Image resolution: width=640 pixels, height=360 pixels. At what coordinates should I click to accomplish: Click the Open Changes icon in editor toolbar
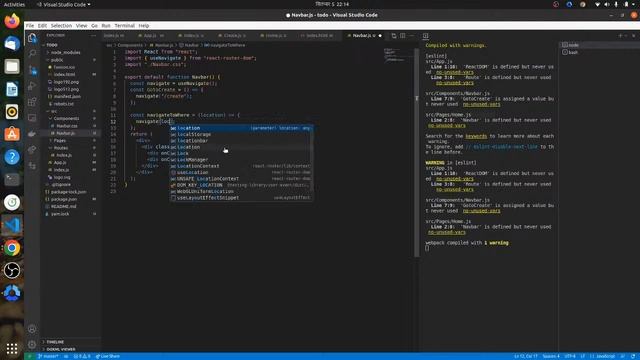click(x=394, y=36)
